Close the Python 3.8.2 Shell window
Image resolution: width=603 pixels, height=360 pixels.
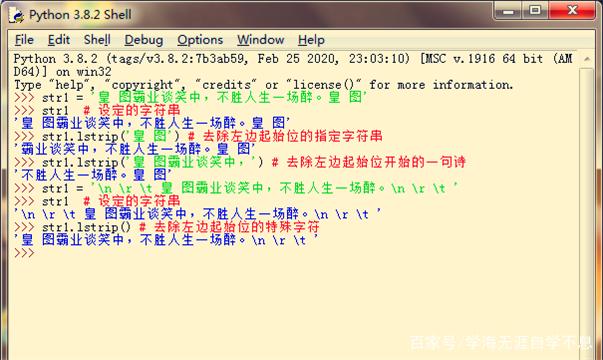[x=572, y=11]
